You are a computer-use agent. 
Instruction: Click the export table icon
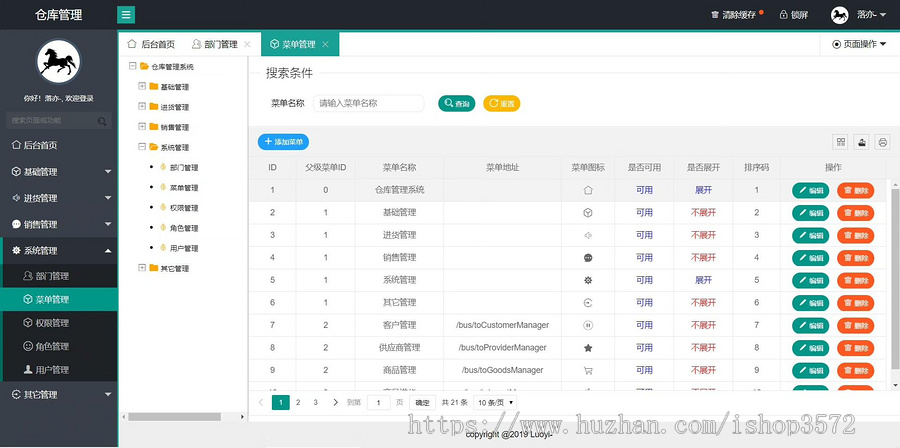tap(862, 142)
